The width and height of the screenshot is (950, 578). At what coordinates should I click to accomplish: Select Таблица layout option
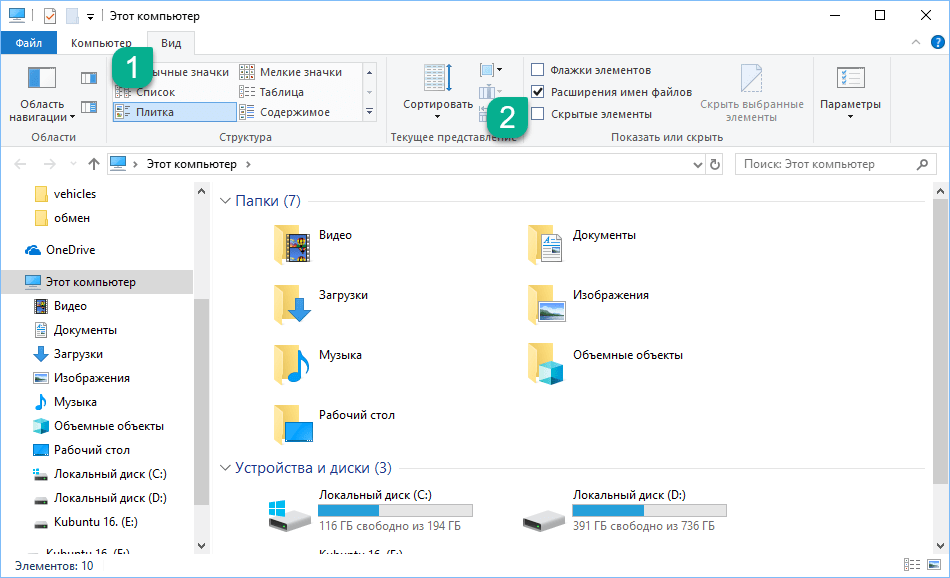click(285, 92)
